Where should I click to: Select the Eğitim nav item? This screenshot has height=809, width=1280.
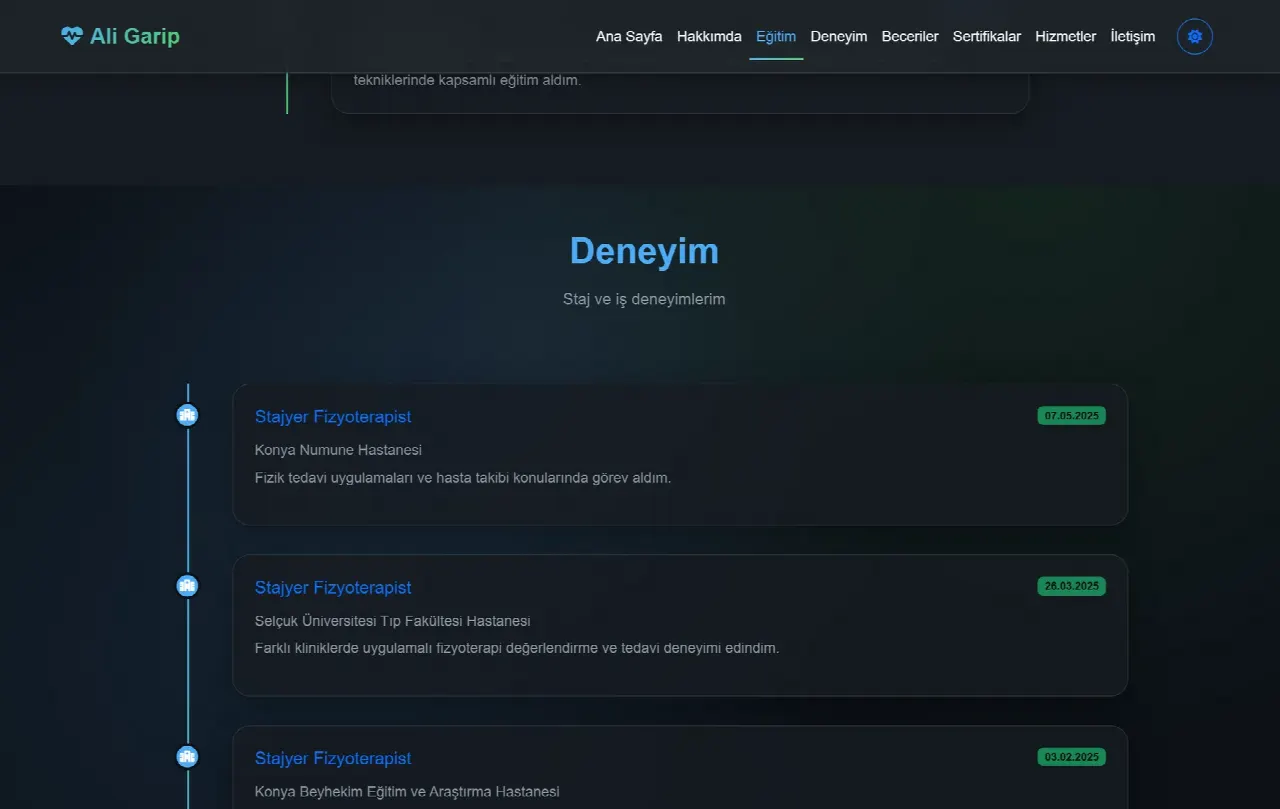[x=776, y=37]
